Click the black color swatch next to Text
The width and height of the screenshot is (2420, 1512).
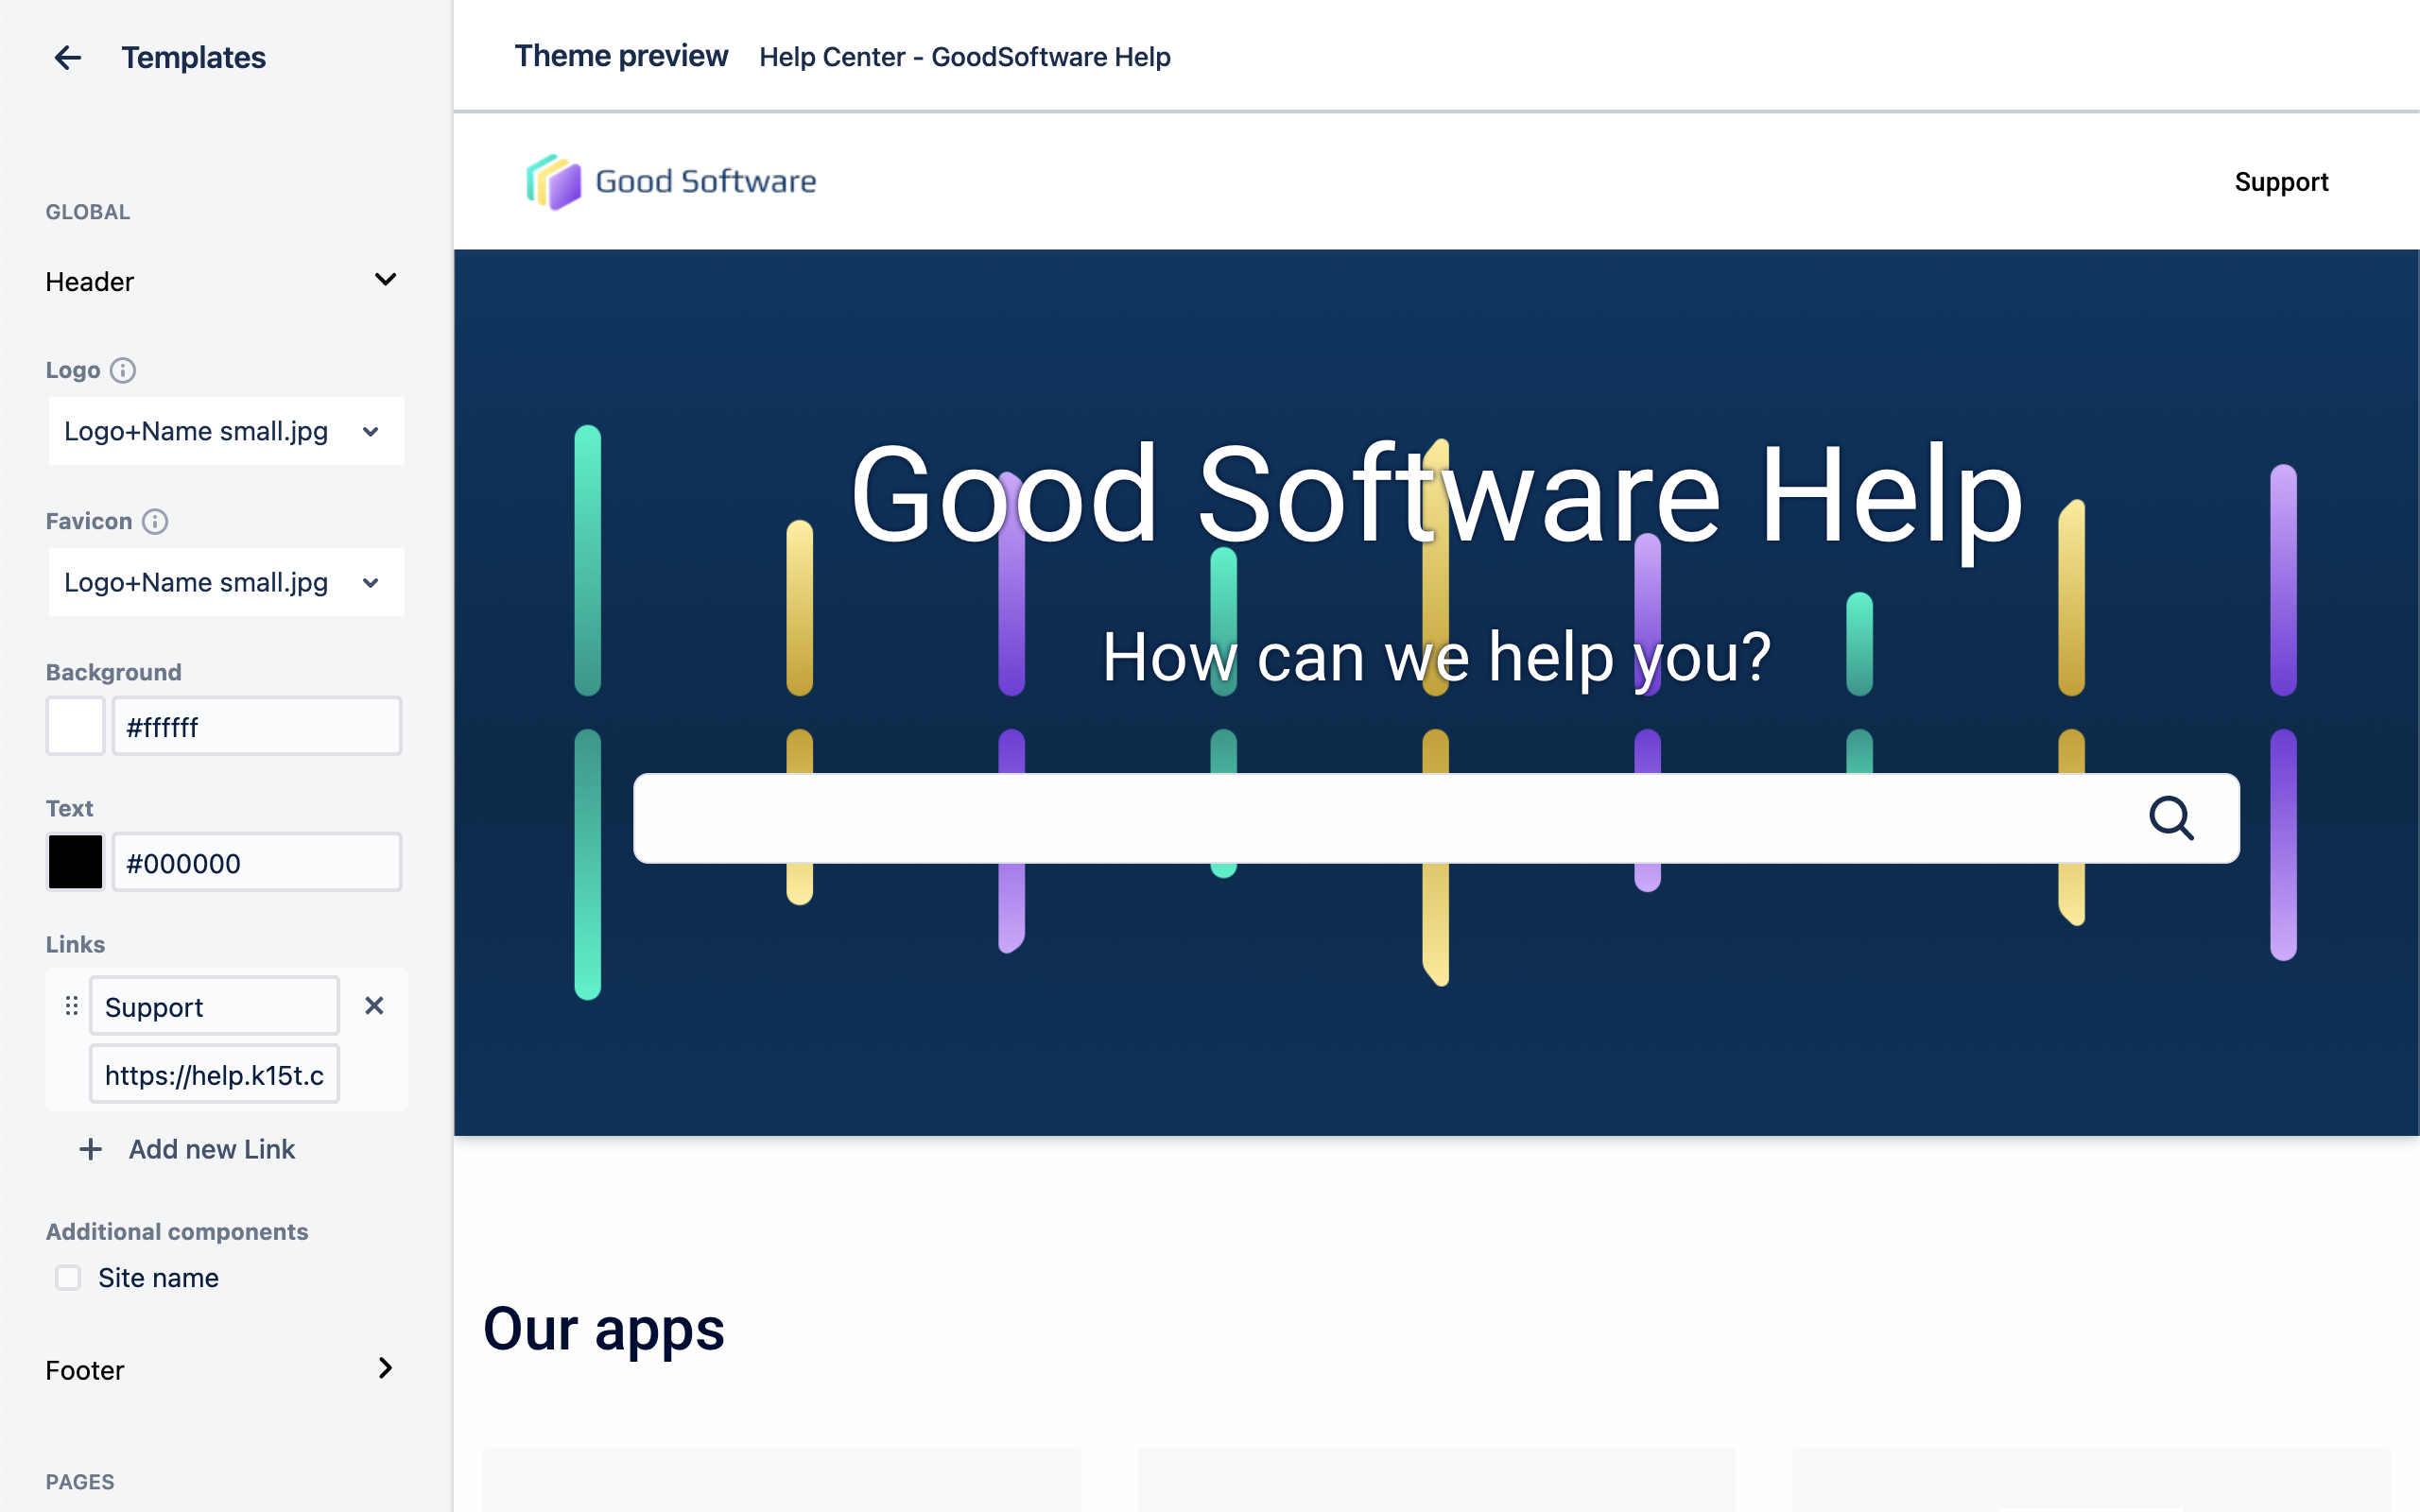[x=72, y=861]
